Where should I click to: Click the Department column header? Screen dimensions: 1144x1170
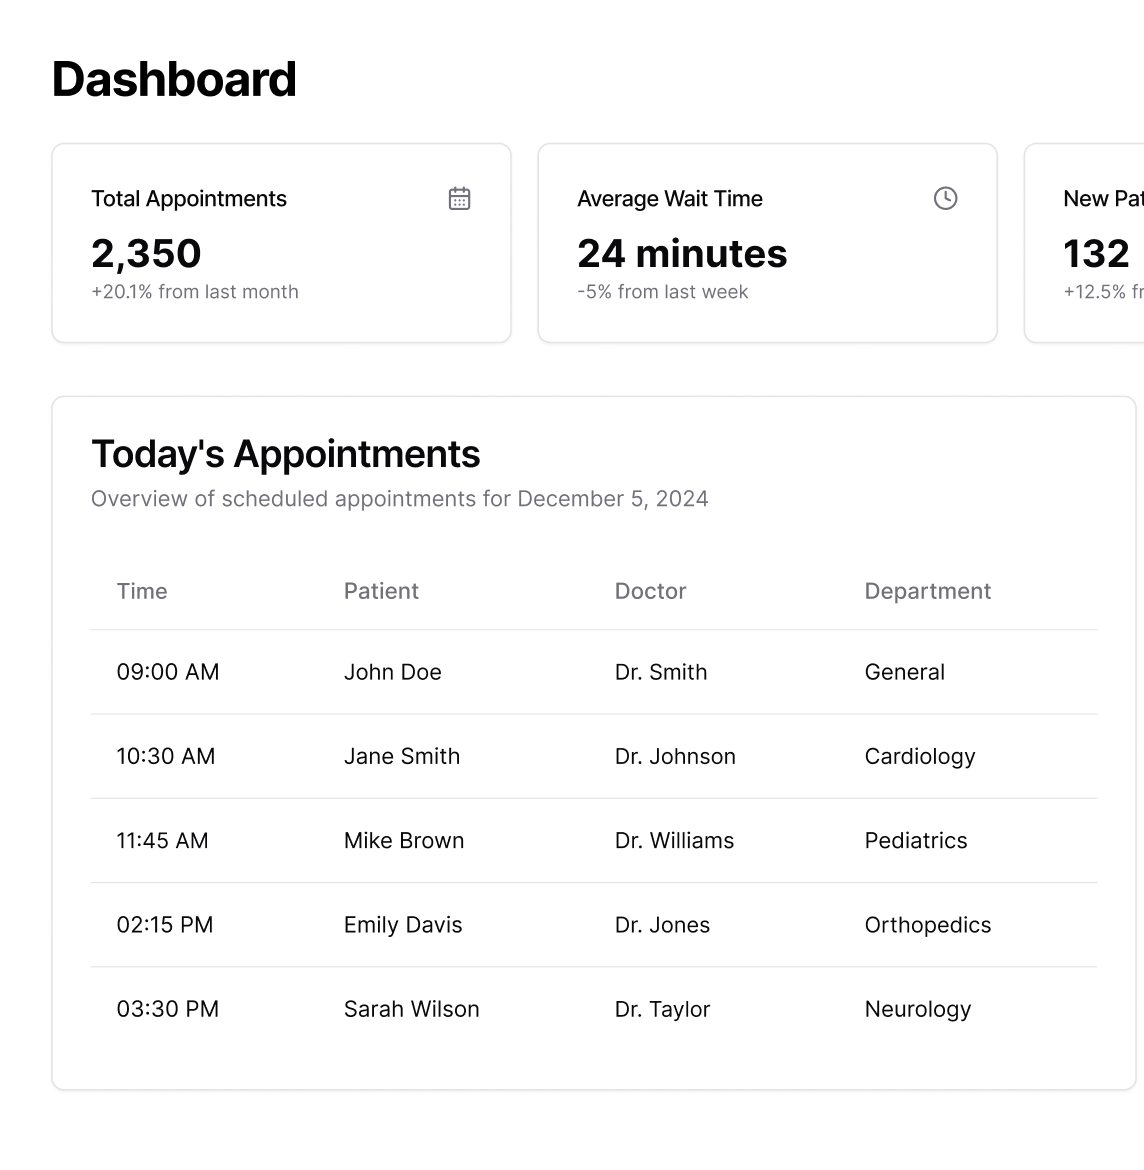[927, 591]
